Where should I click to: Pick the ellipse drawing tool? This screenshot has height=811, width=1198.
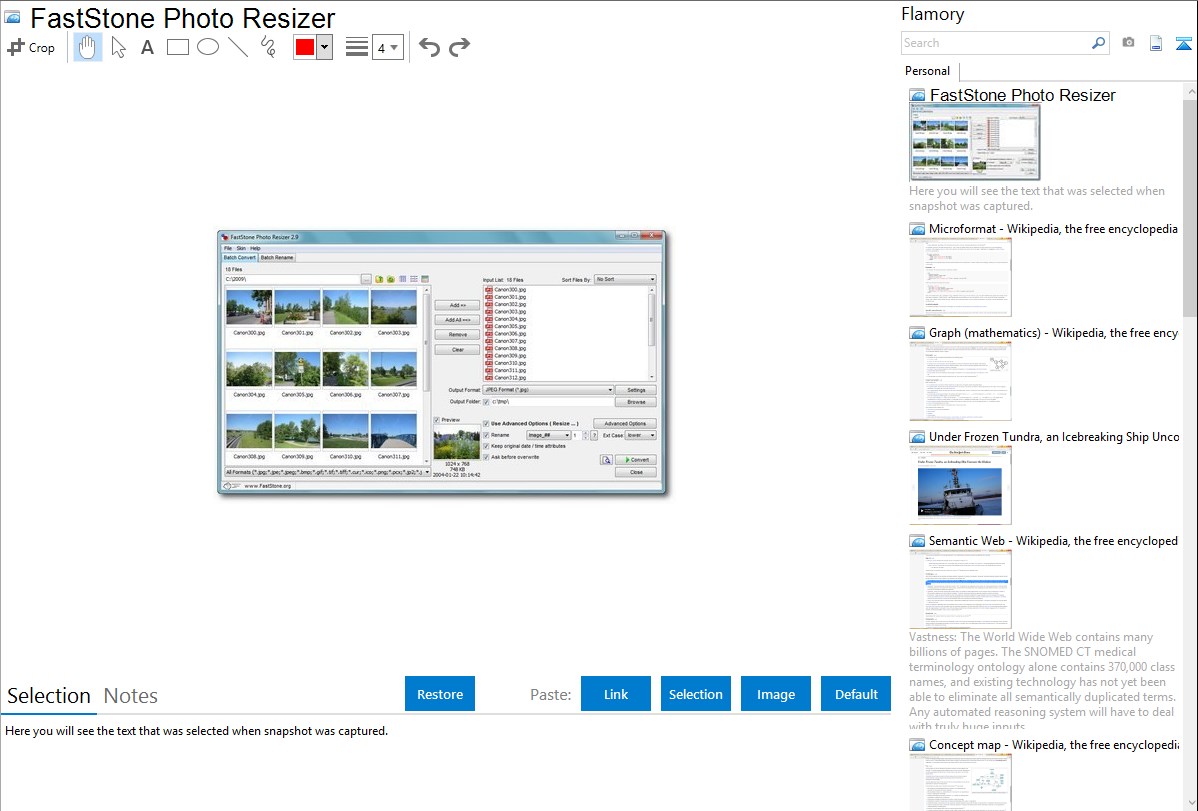click(208, 47)
